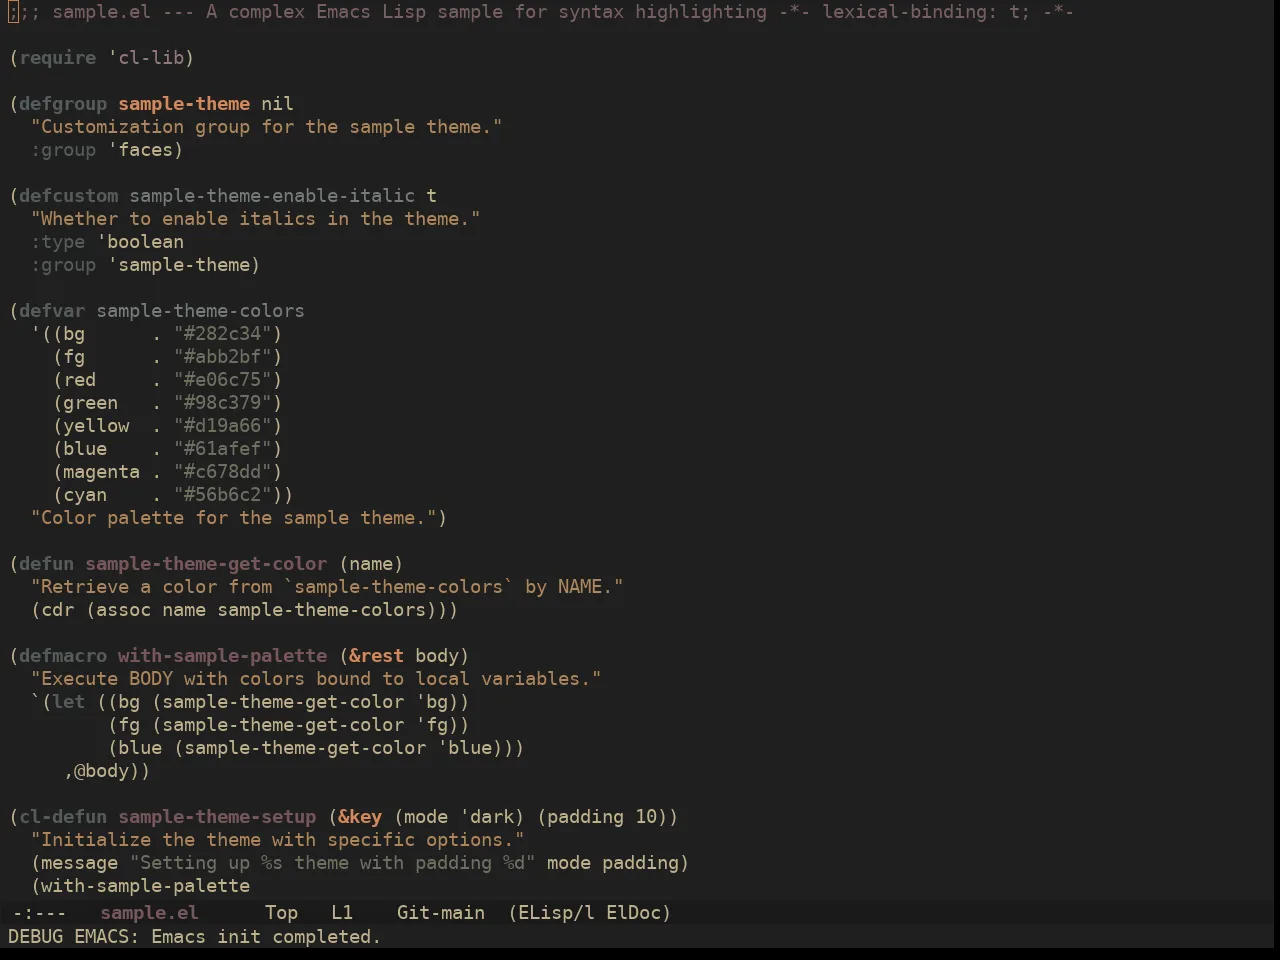Click the :type keyword

point(58,242)
